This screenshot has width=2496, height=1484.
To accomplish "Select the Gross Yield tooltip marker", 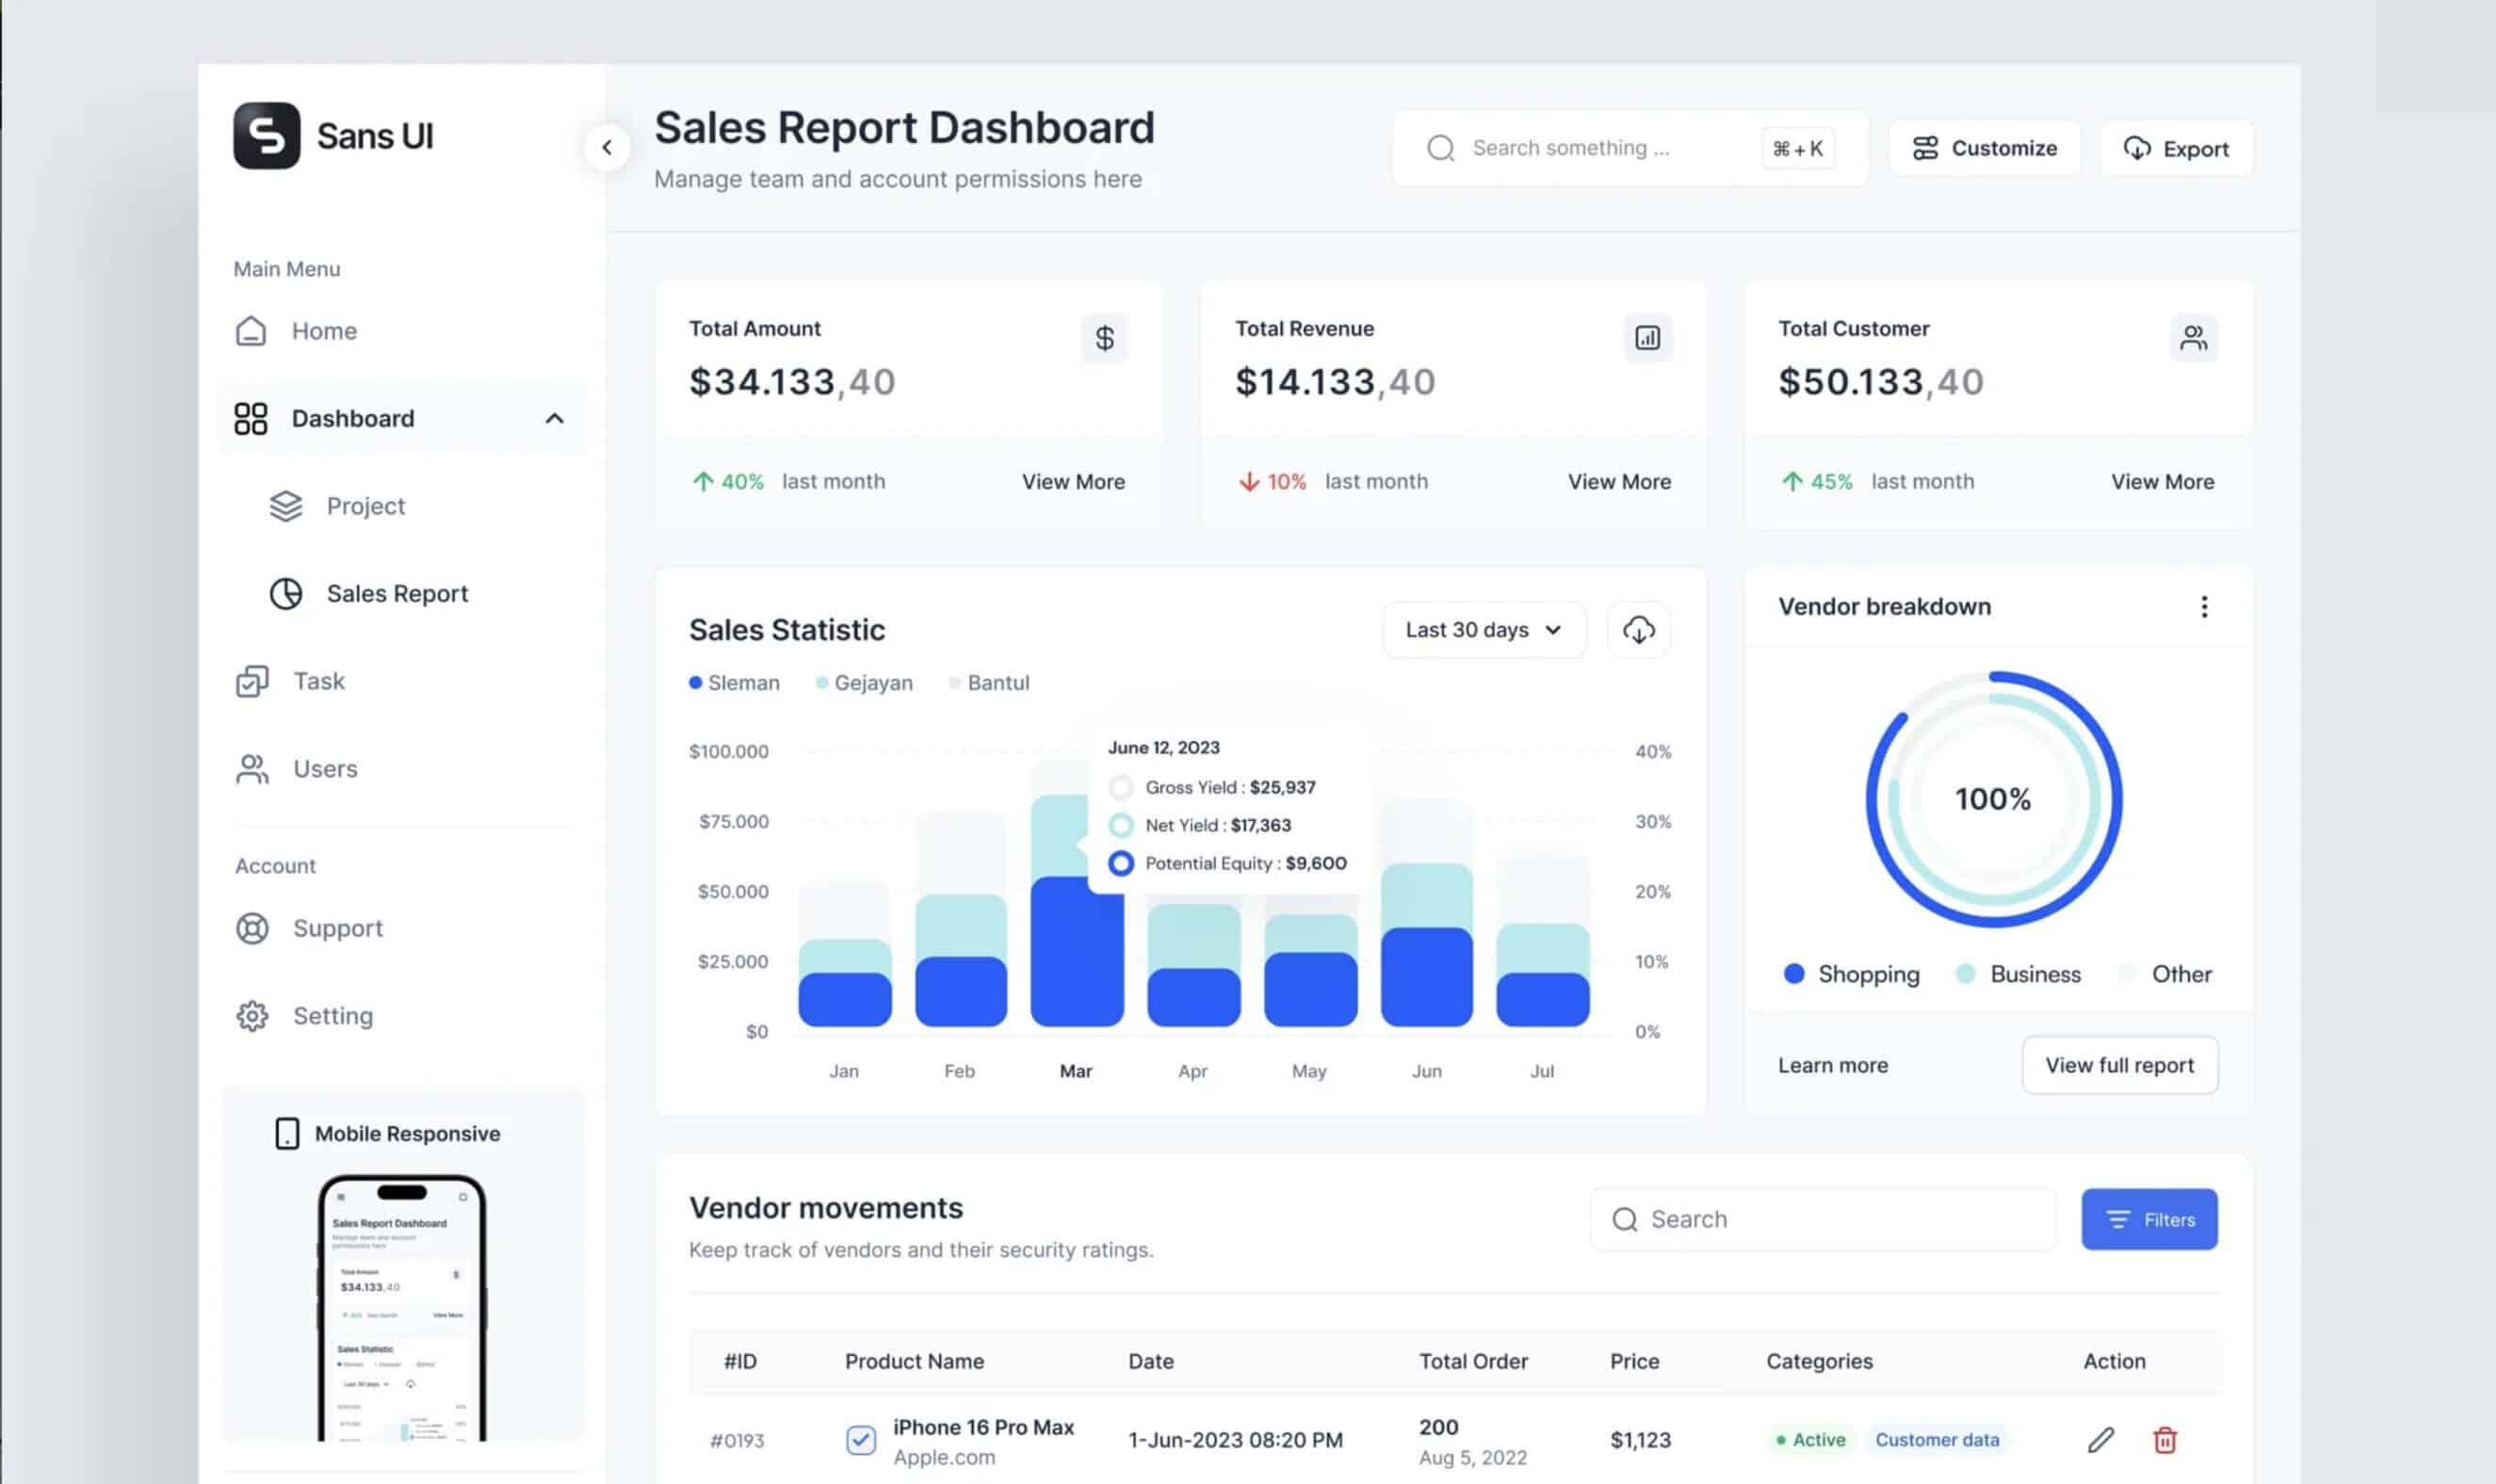I will 1121,787.
